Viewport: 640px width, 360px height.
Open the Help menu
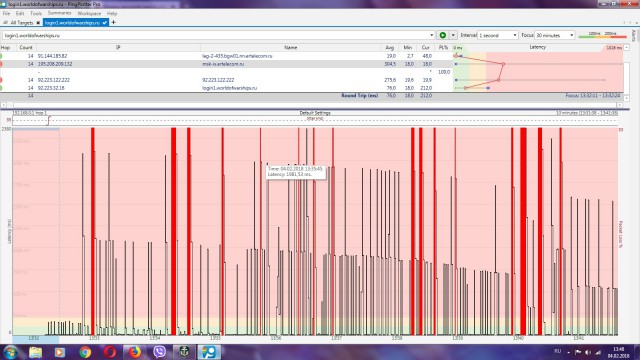coord(112,13)
